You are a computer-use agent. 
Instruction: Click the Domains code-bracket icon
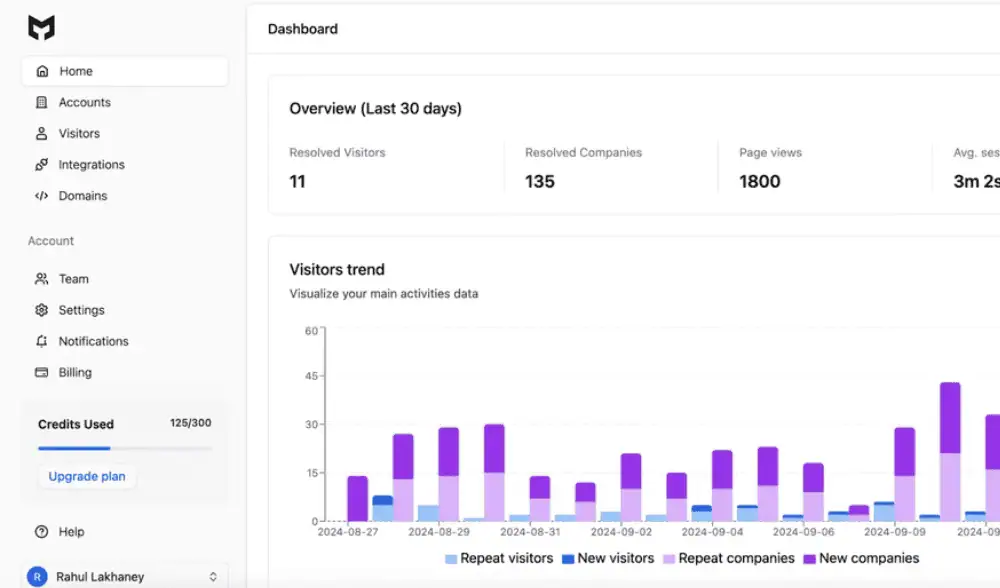(x=42, y=196)
